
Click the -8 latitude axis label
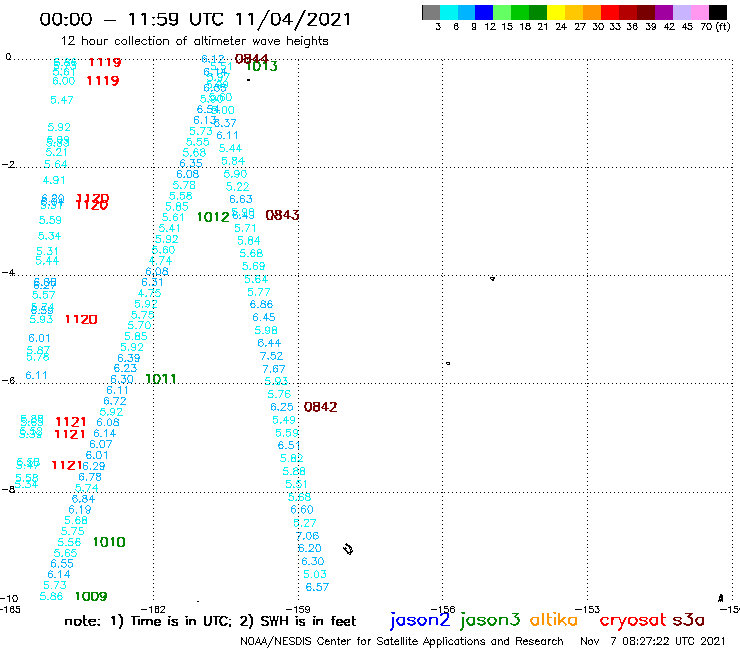(8, 489)
